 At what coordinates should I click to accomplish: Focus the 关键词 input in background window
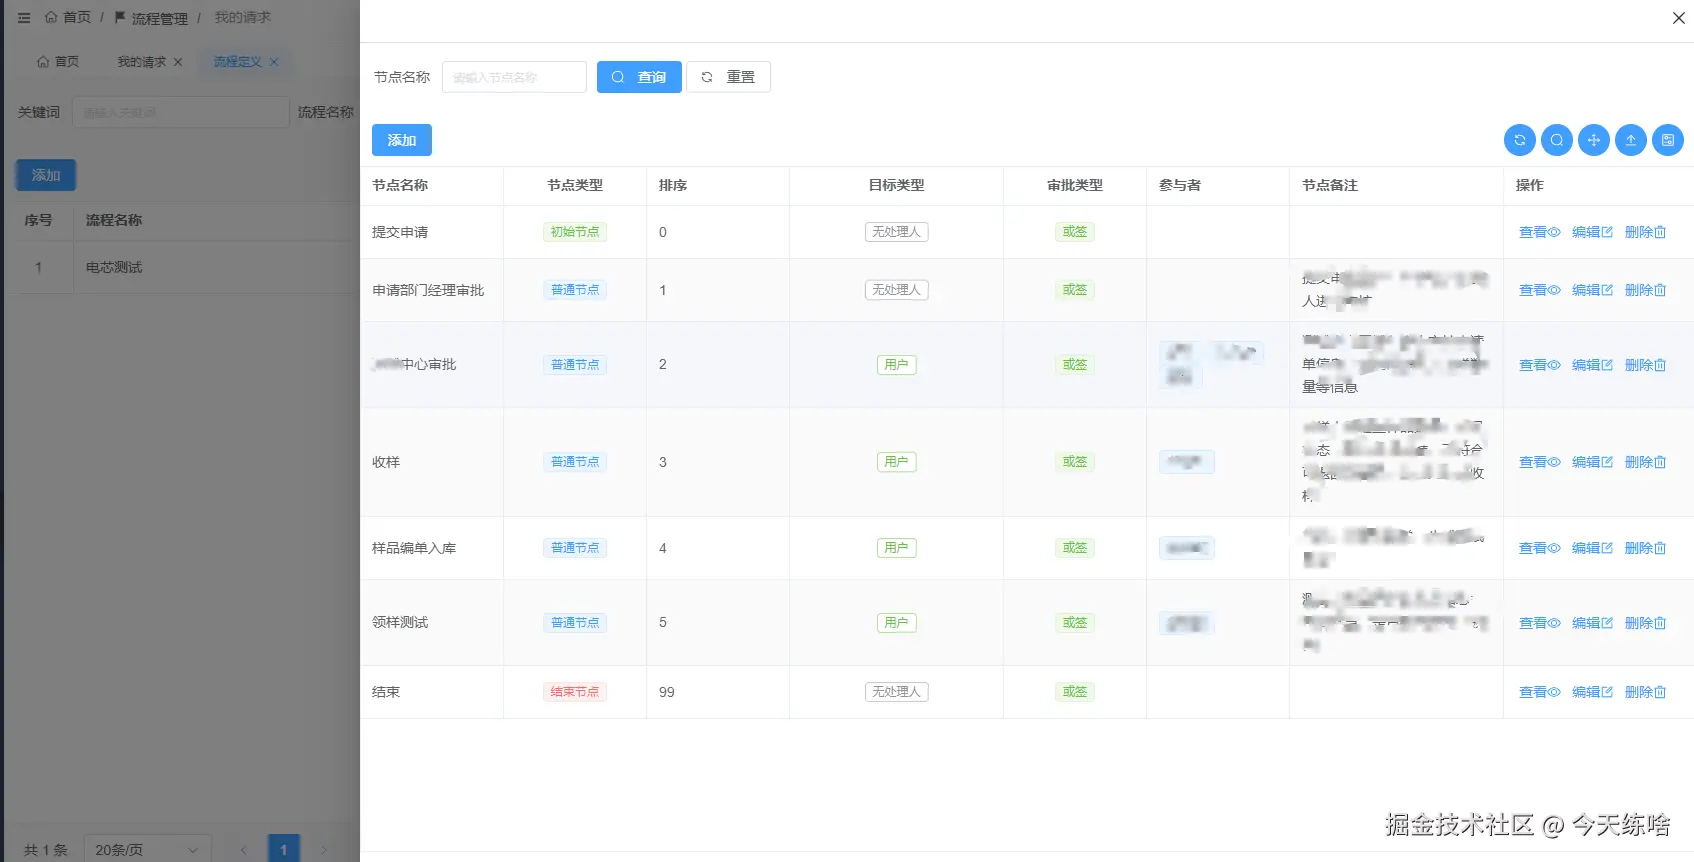[180, 112]
